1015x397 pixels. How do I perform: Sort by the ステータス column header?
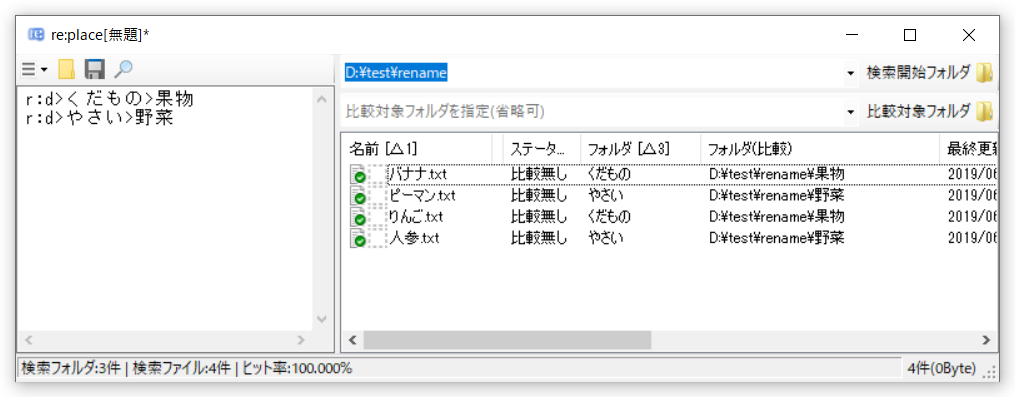542,149
